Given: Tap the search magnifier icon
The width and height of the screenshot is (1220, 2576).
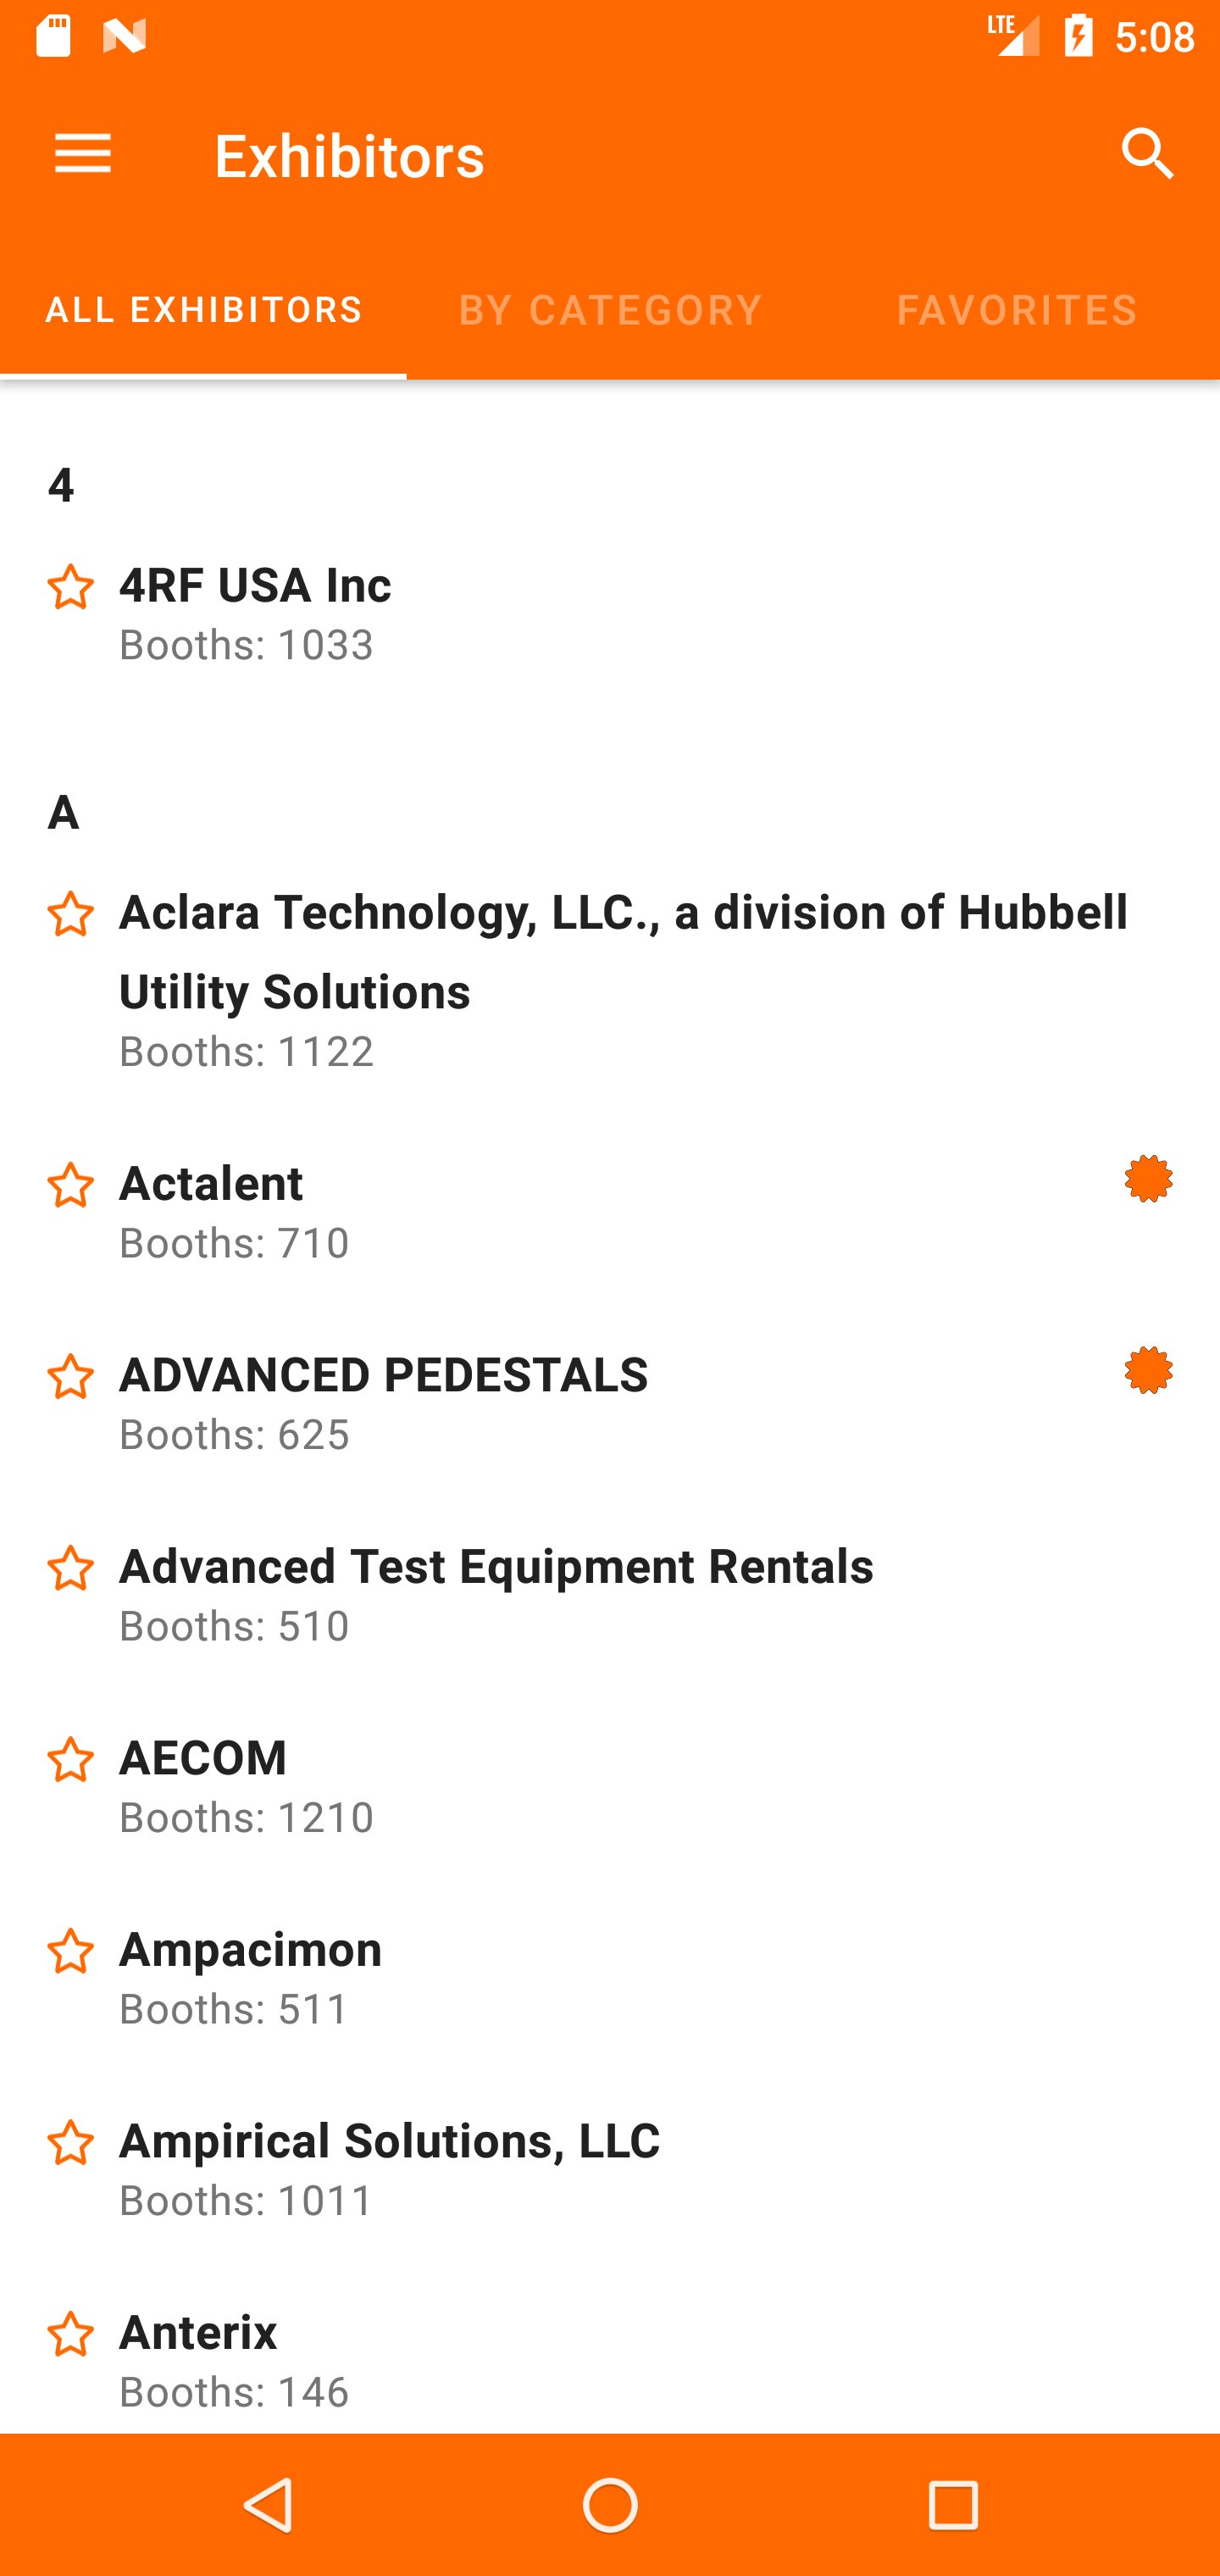Looking at the screenshot, I should pyautogui.click(x=1147, y=155).
